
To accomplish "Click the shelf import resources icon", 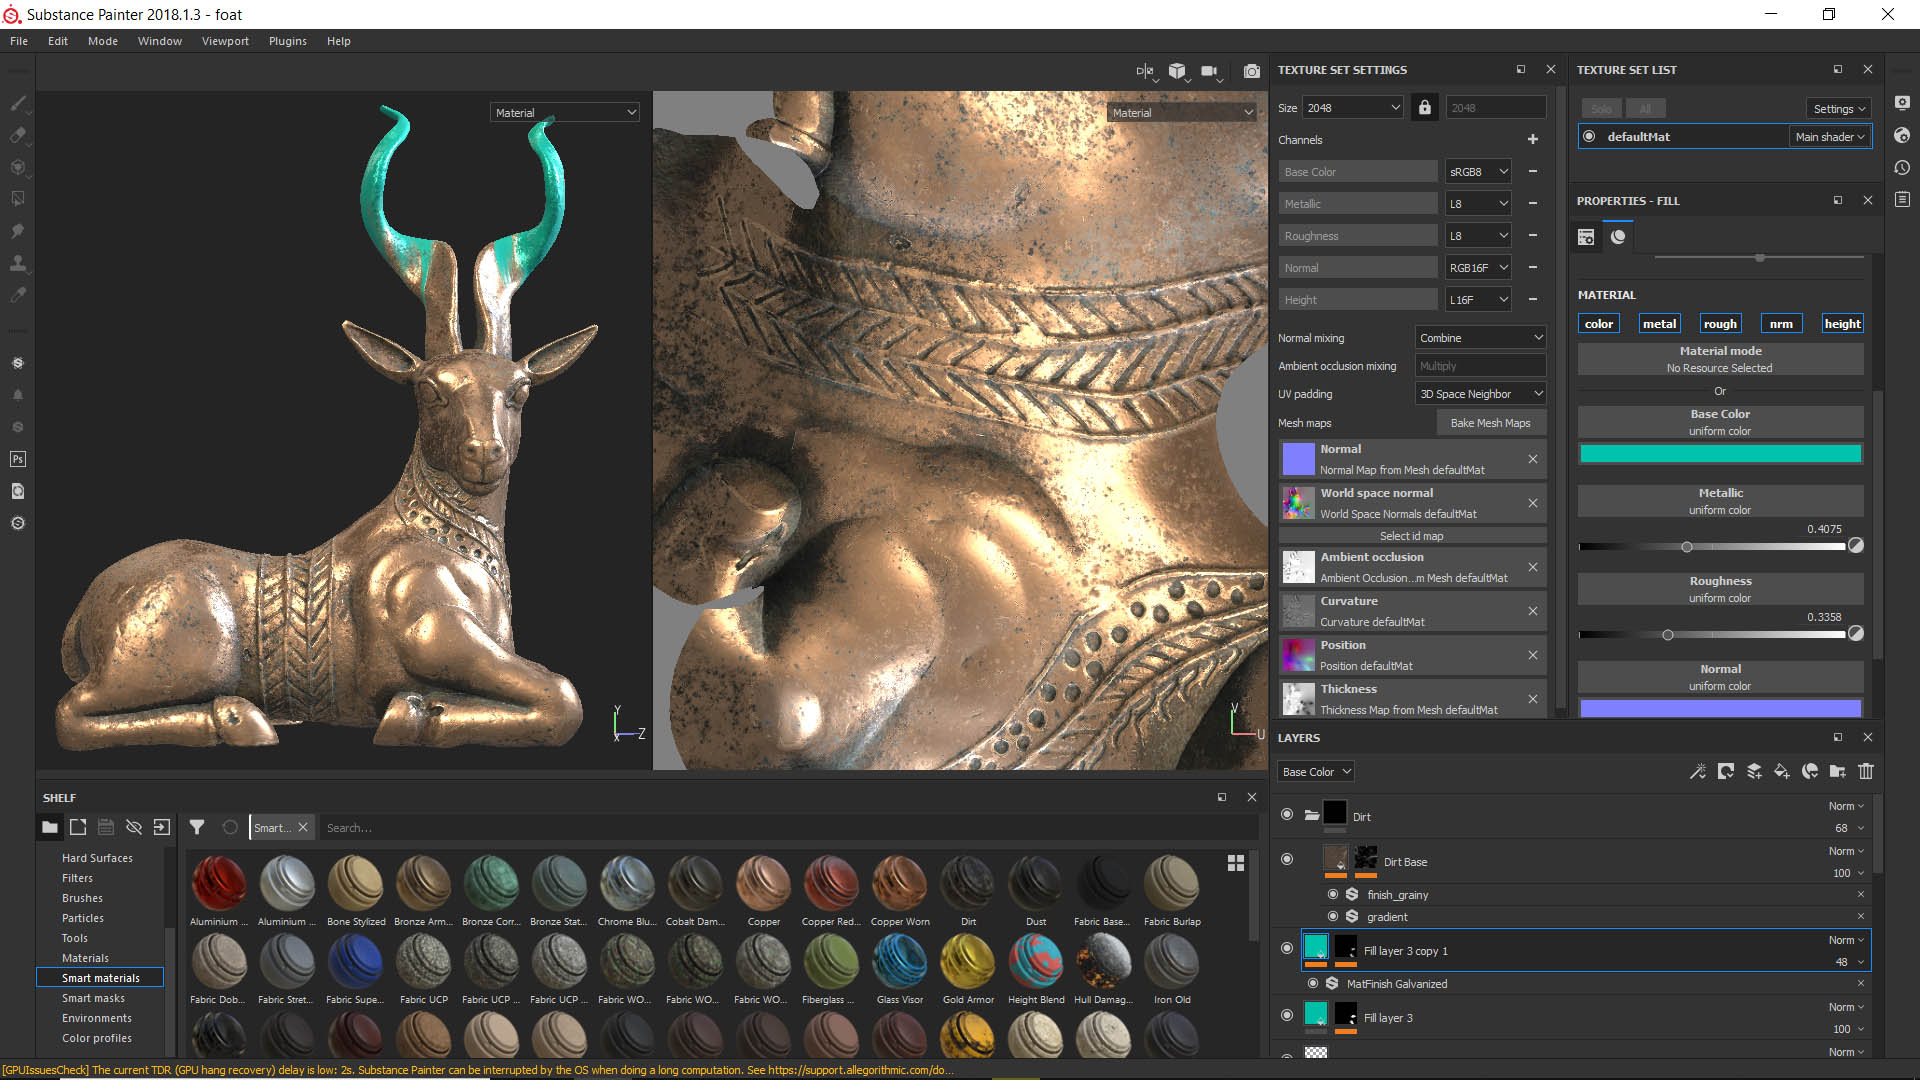I will (162, 827).
